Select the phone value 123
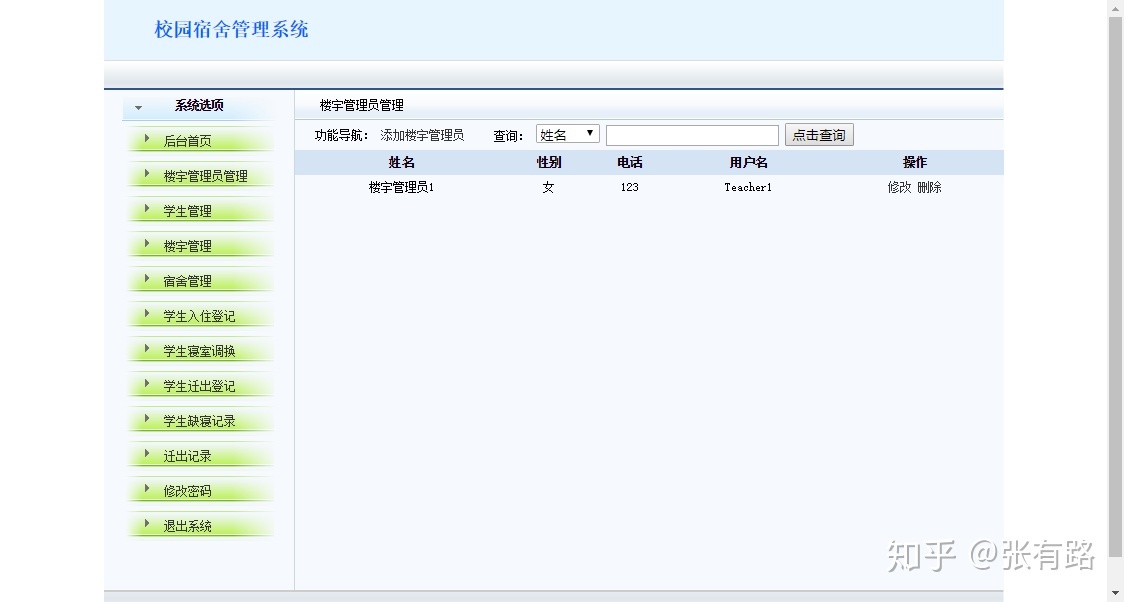1124x602 pixels. (x=629, y=187)
